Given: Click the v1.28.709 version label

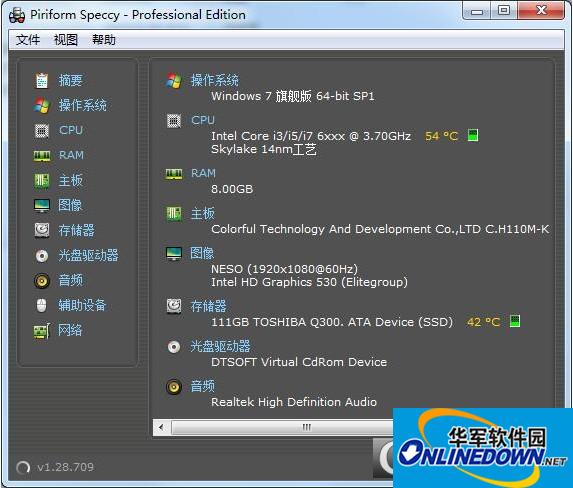Looking at the screenshot, I should pos(65,467).
